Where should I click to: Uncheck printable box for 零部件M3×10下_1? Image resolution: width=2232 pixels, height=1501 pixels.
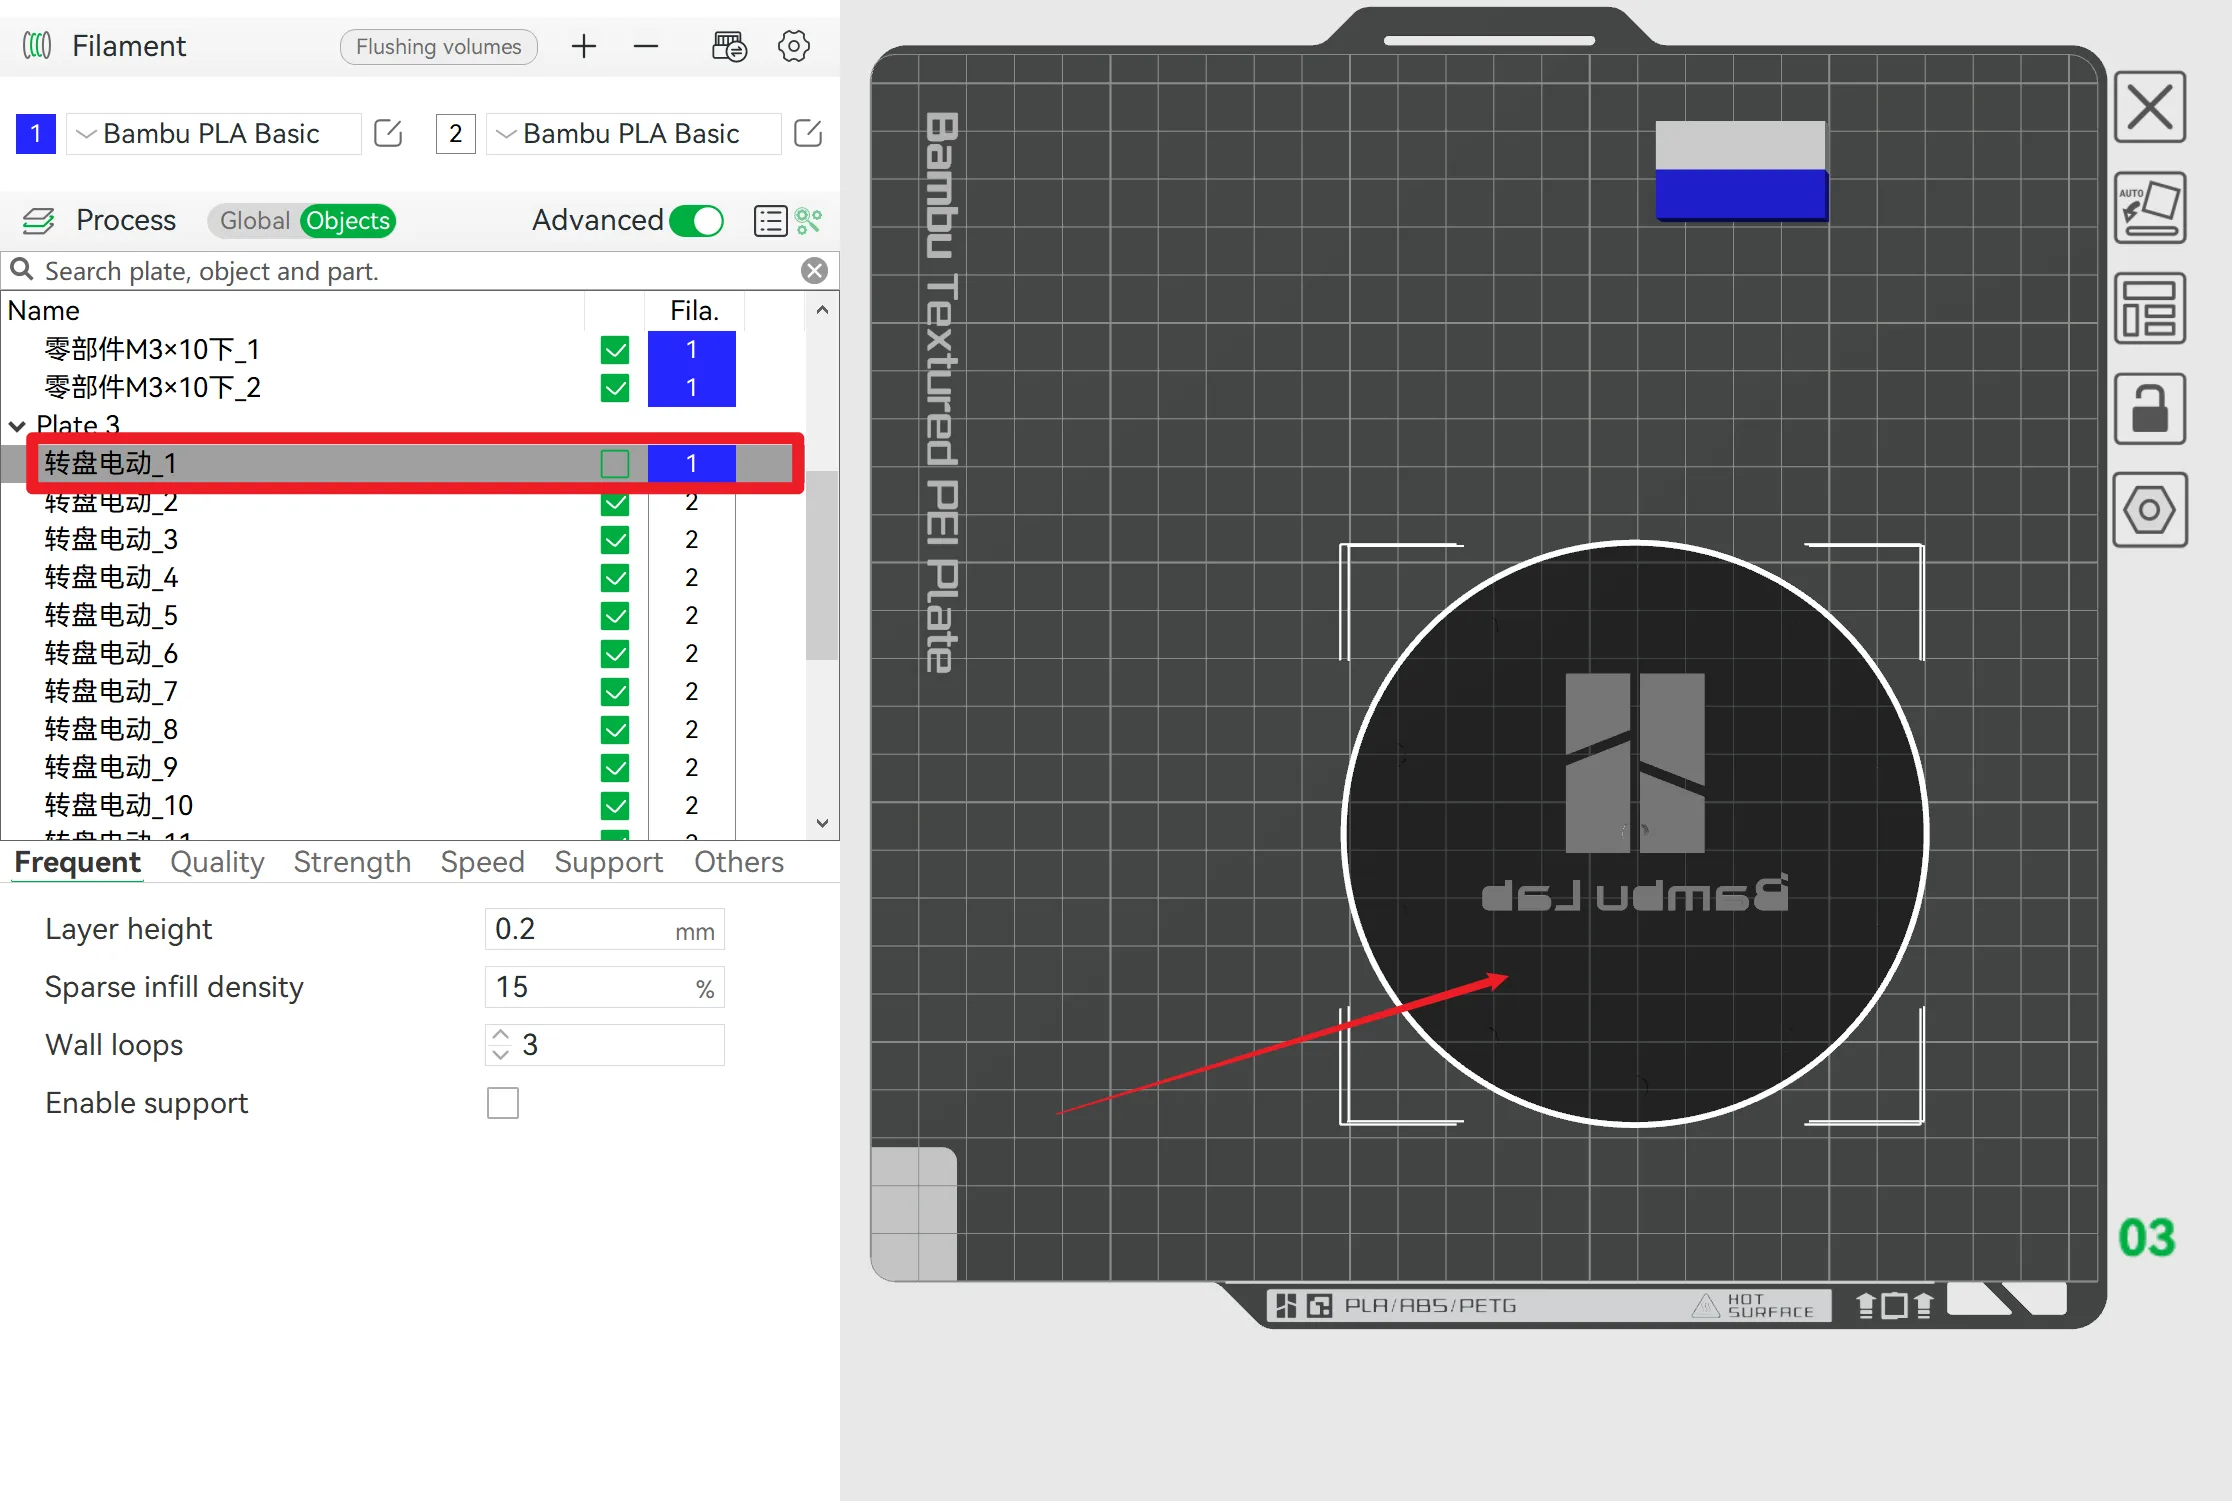[615, 350]
